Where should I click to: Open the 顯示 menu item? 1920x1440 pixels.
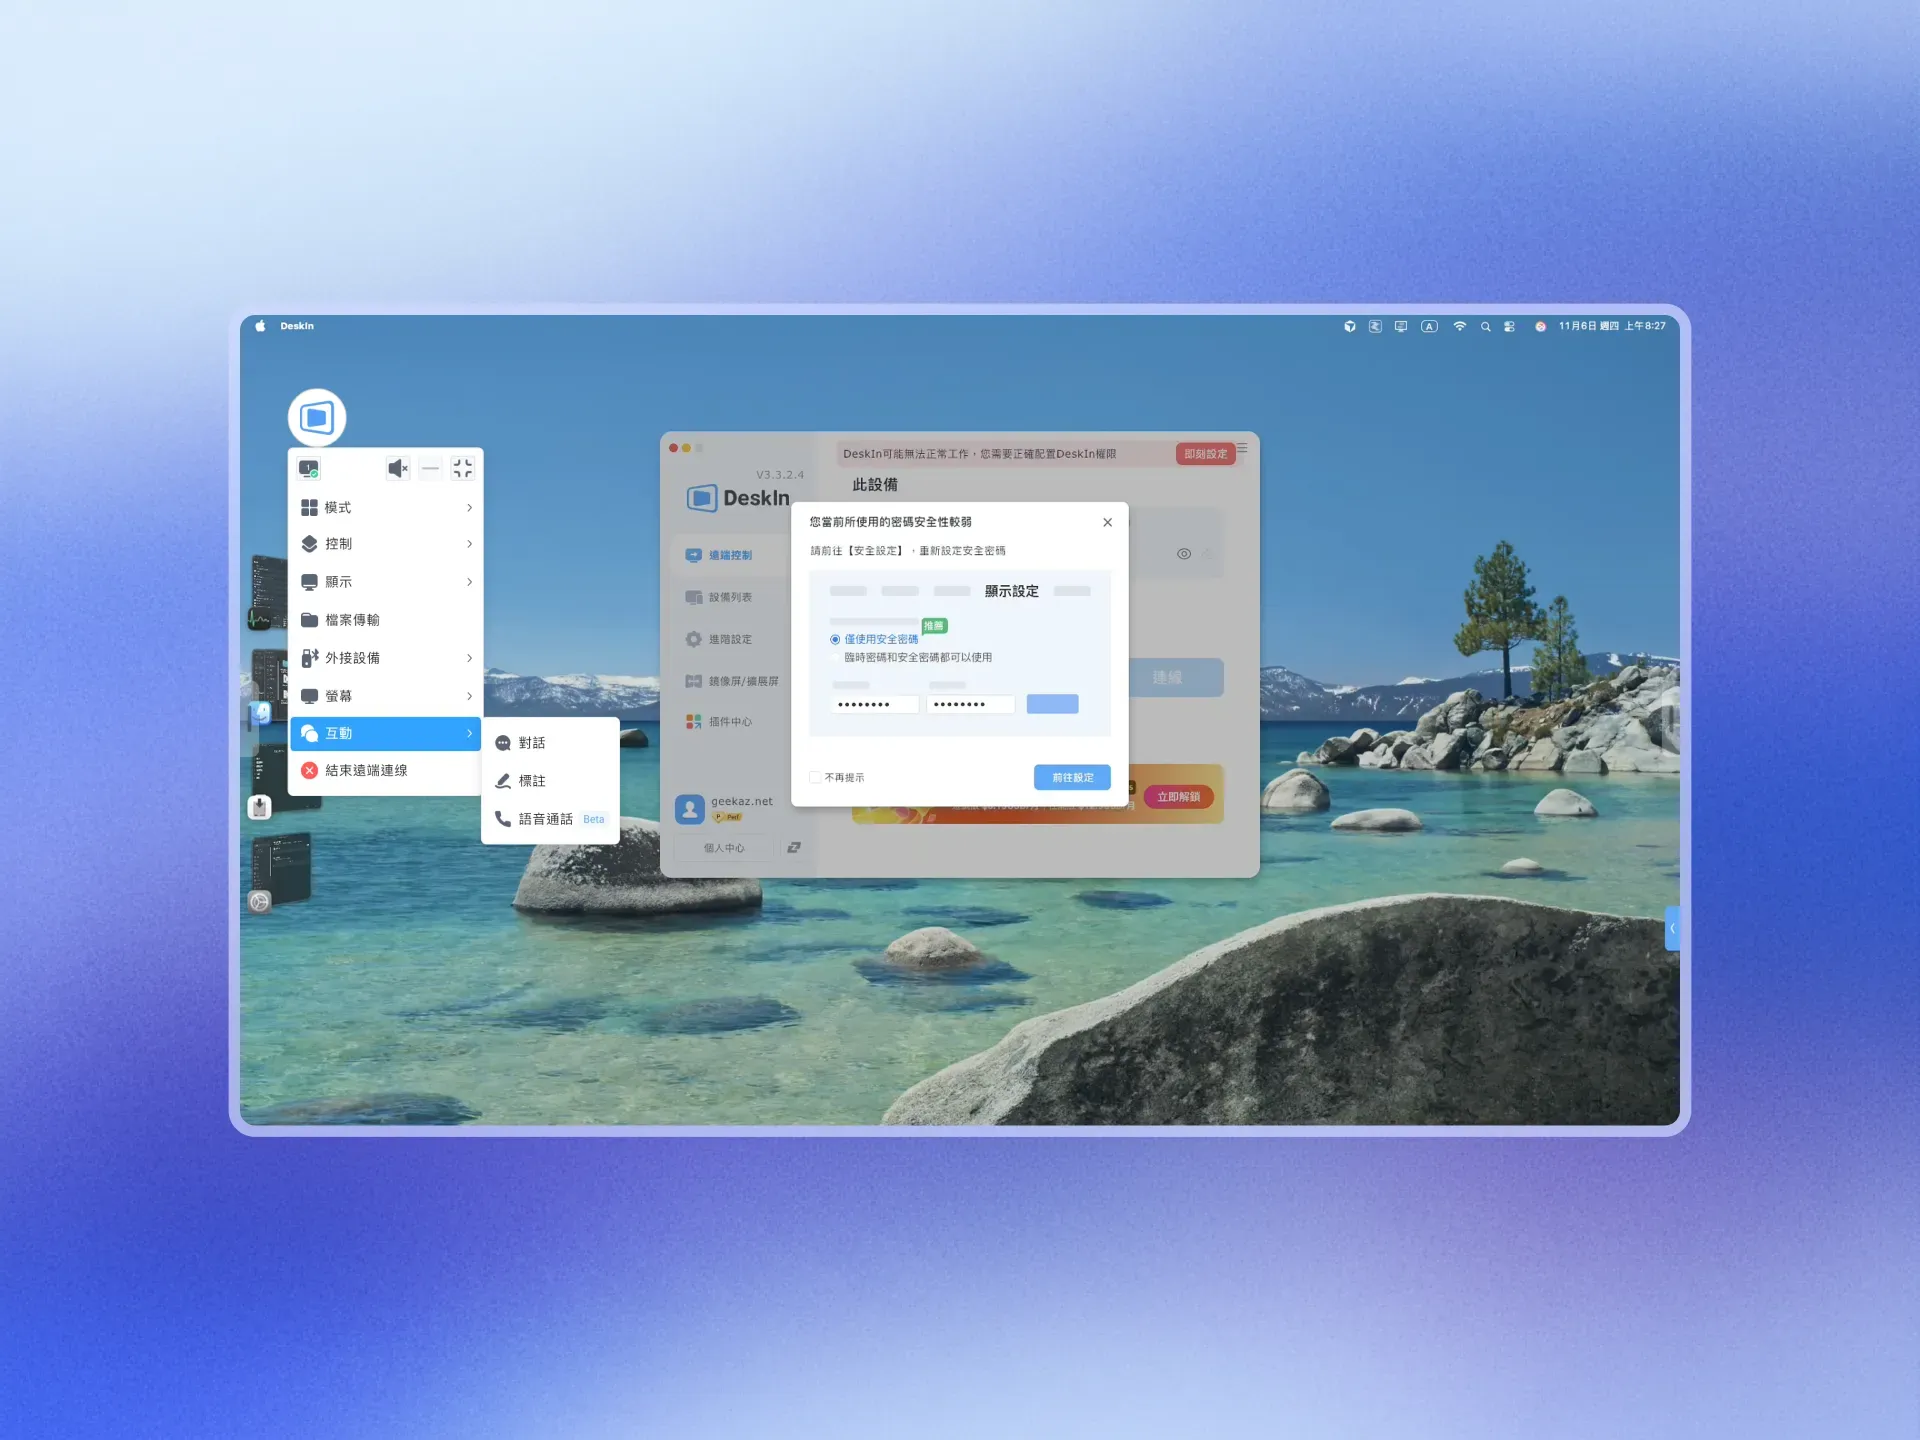point(386,582)
